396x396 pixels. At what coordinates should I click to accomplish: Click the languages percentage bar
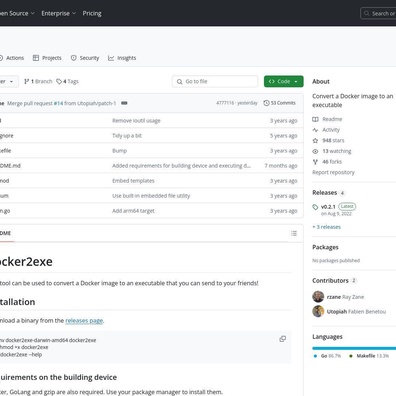[x=354, y=348]
